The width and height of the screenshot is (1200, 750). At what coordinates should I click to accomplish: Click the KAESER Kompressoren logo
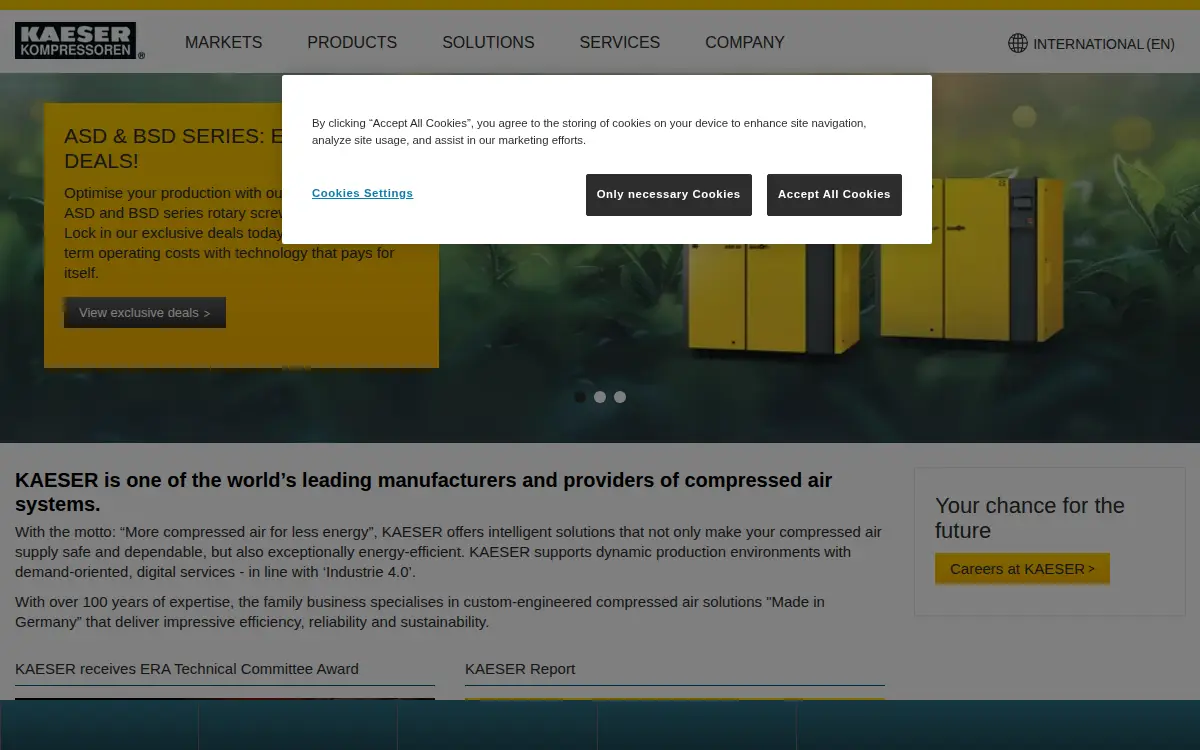(x=79, y=41)
